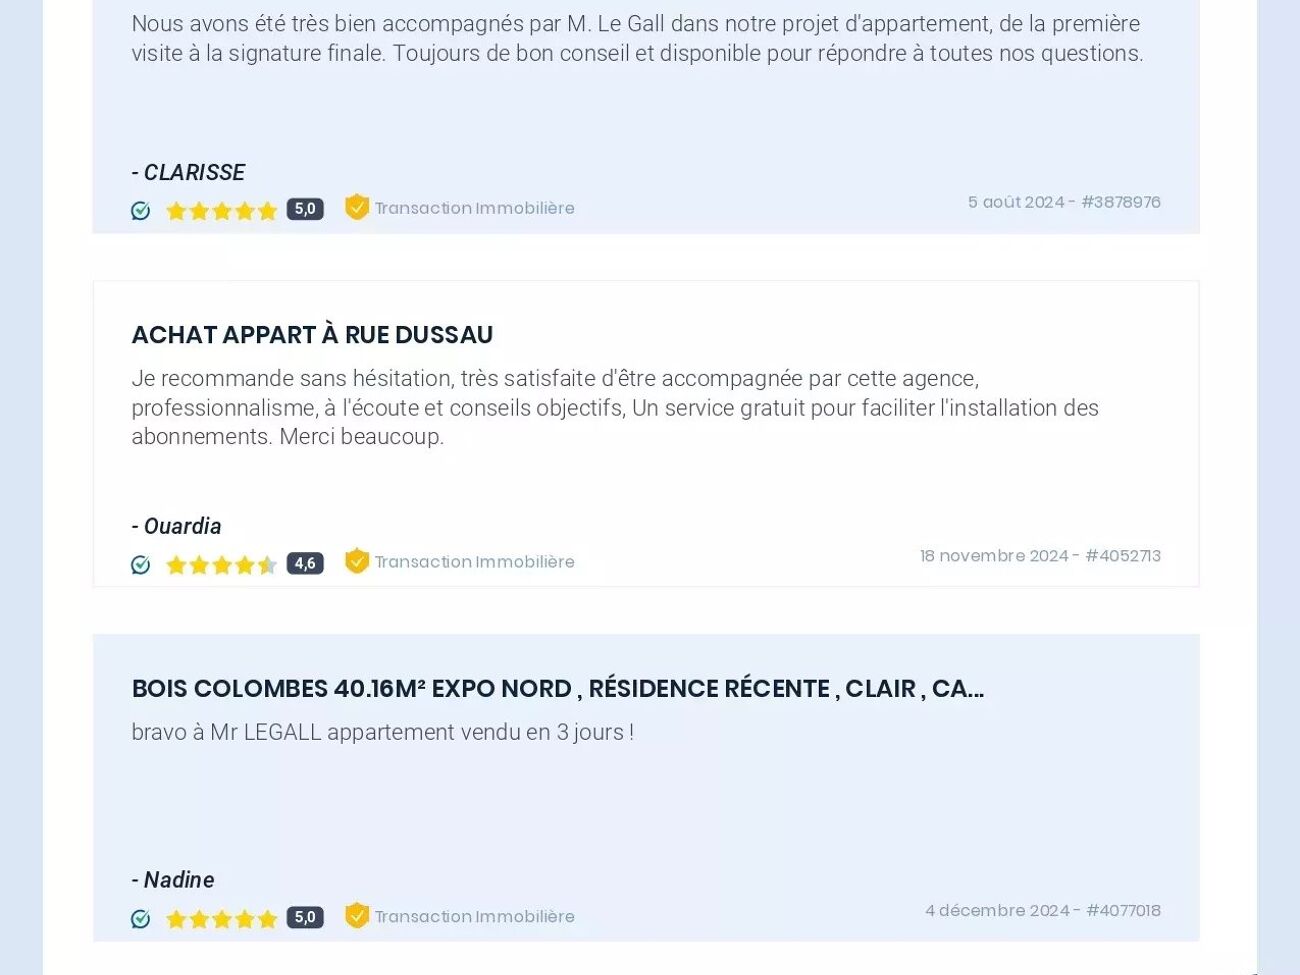Click the 5,0 score badge under CLARISSE
1300x975 pixels.
(305, 209)
